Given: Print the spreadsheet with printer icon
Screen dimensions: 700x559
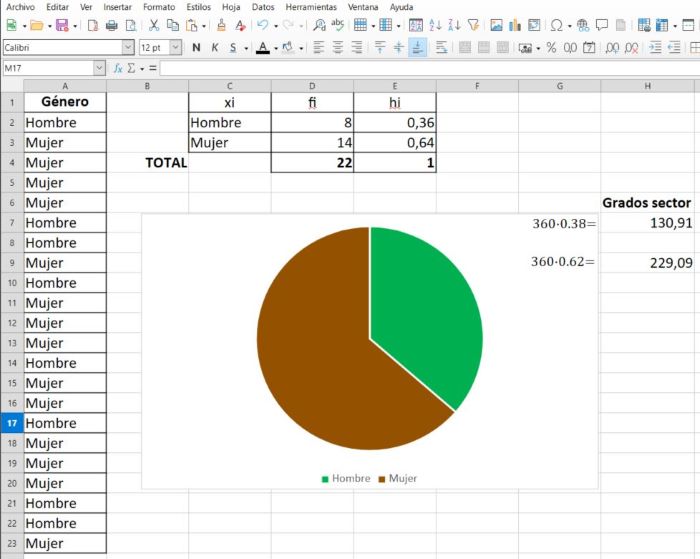Looking at the screenshot, I should pyautogui.click(x=112, y=25).
